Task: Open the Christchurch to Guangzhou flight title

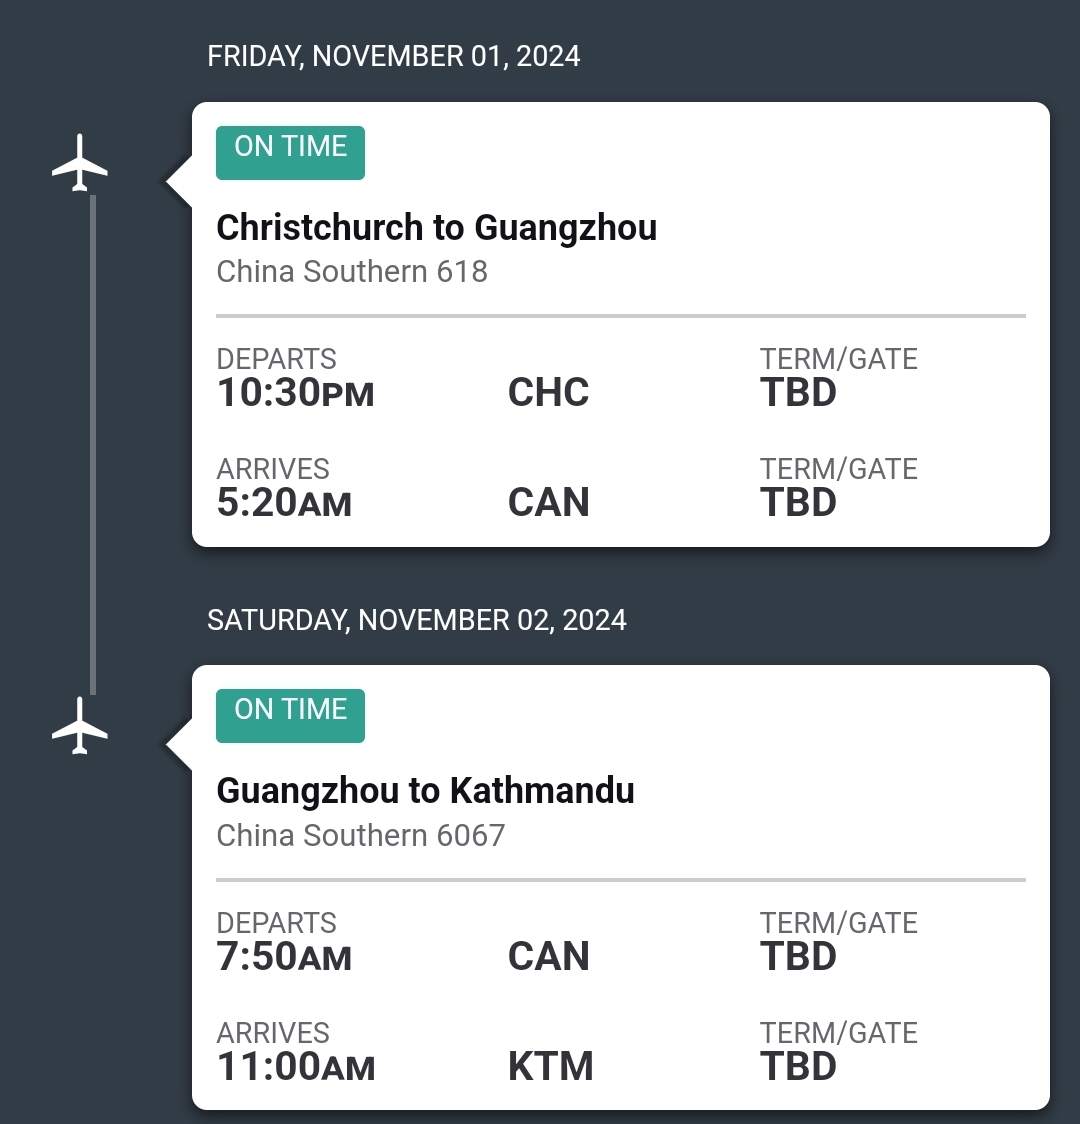Action: pyautogui.click(x=437, y=228)
